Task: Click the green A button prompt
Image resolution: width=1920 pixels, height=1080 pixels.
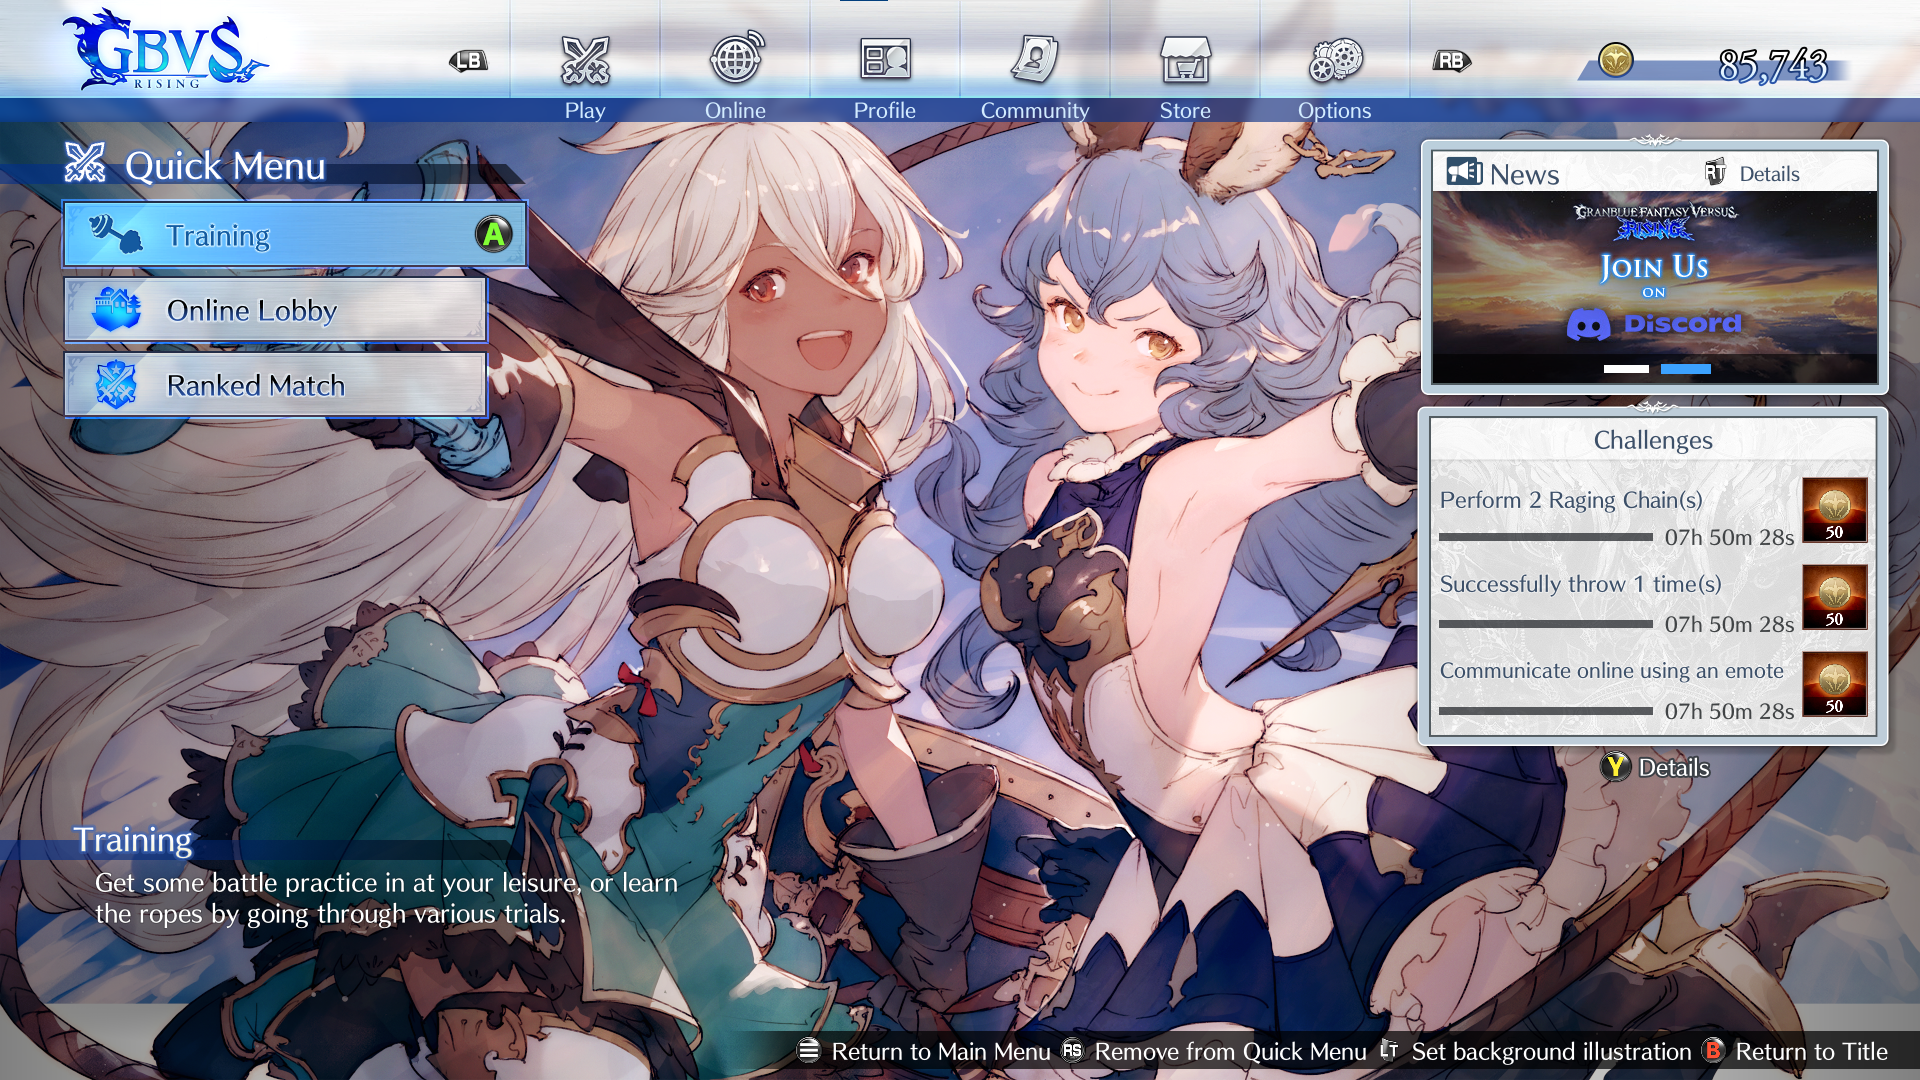Action: [x=493, y=234]
